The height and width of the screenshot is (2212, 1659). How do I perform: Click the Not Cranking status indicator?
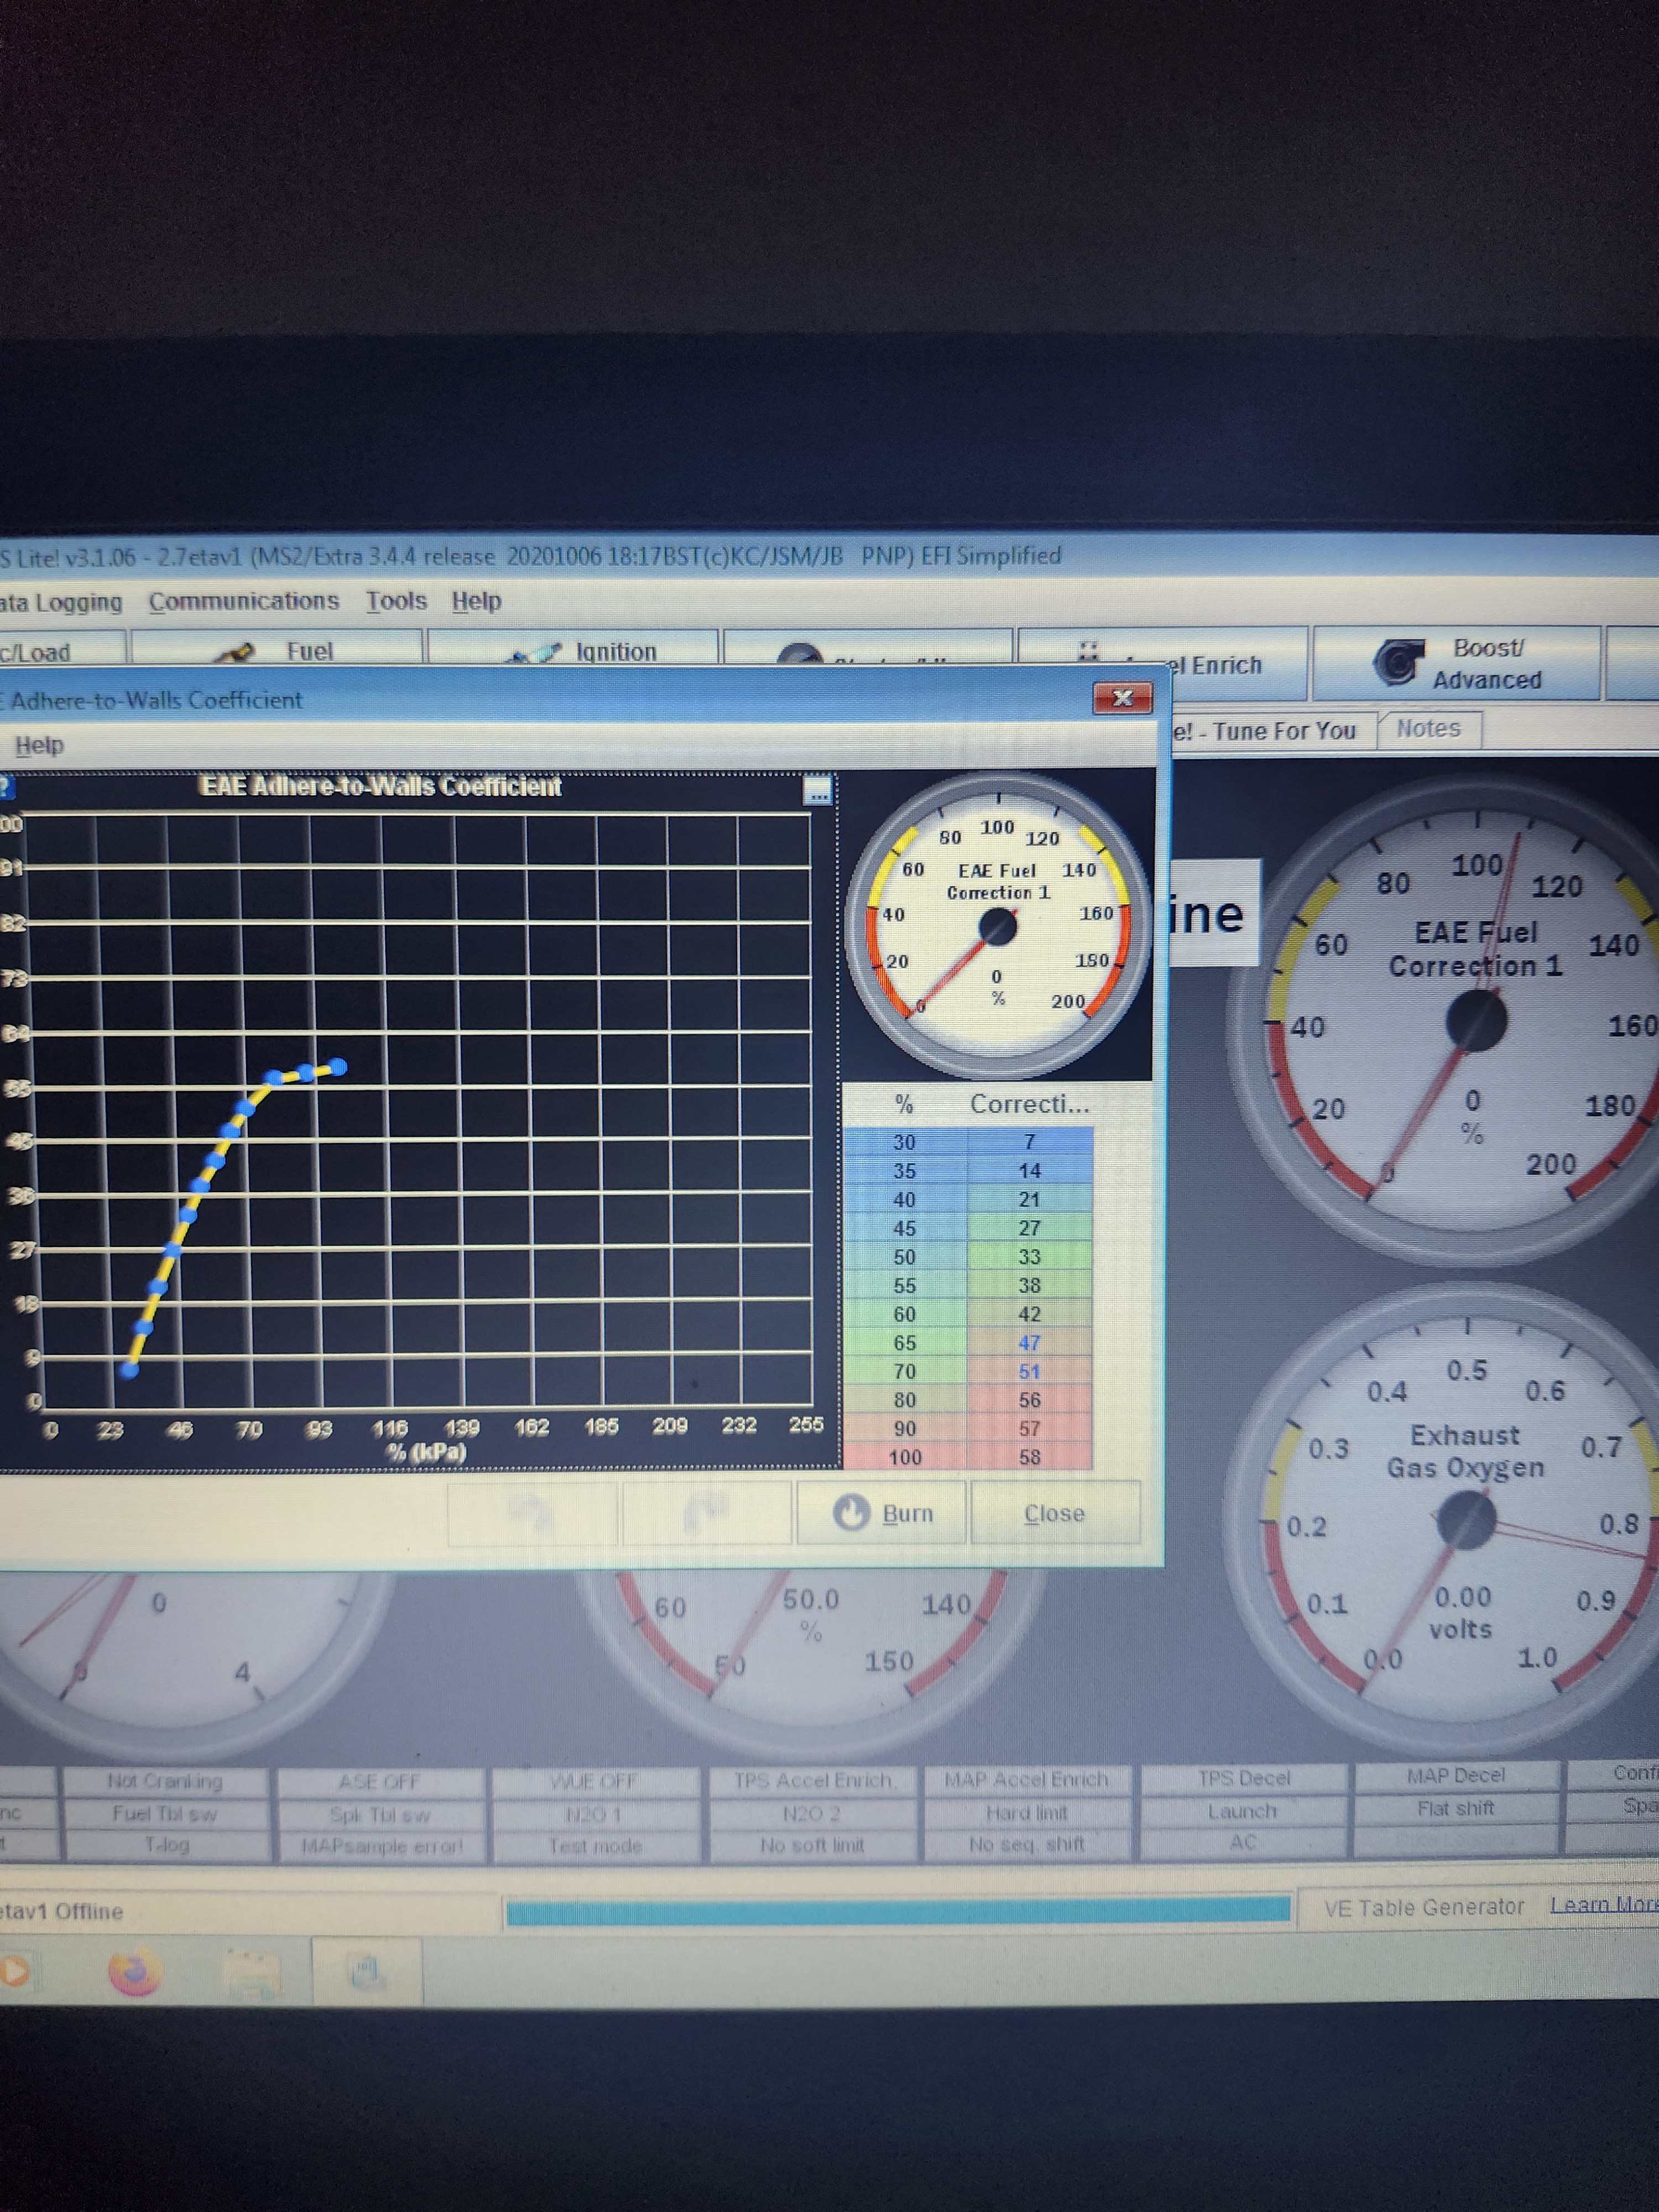(x=166, y=1781)
